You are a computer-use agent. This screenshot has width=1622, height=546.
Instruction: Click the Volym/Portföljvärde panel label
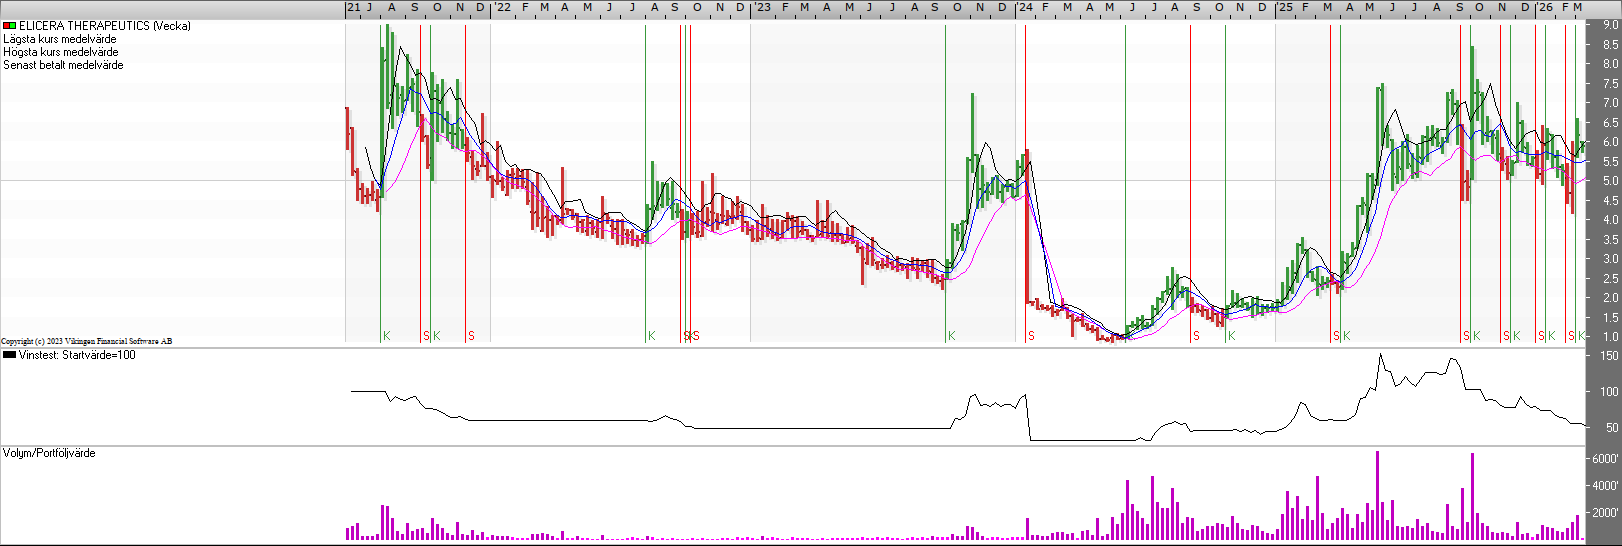(49, 453)
